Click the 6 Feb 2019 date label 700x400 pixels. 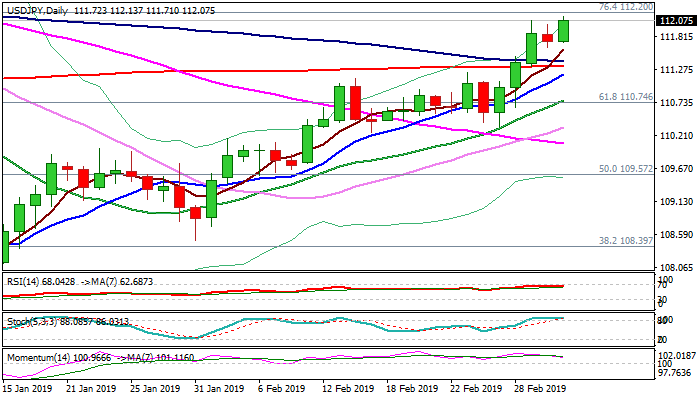click(282, 388)
